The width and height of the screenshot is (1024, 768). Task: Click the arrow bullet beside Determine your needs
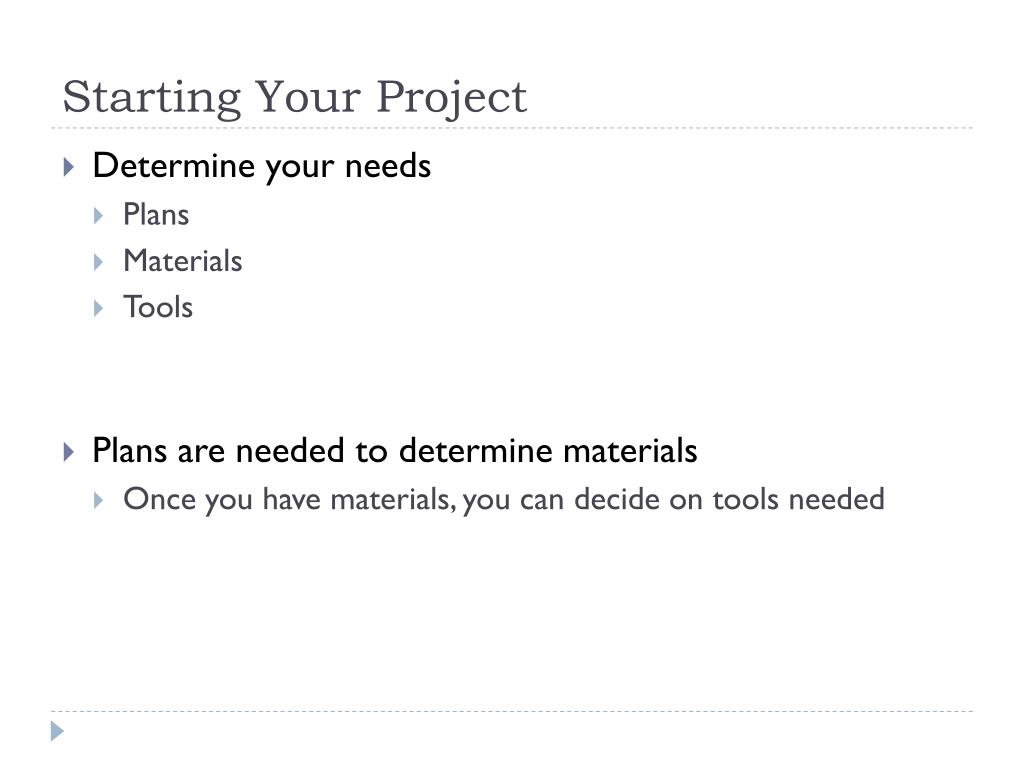(69, 167)
